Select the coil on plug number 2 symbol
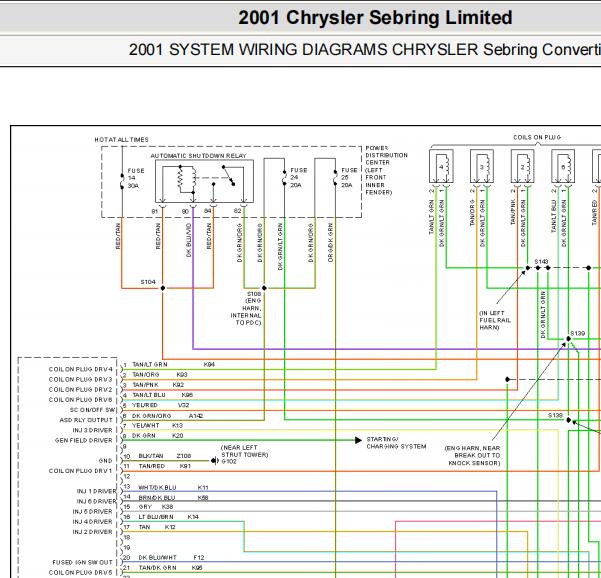Viewport: 601px width, 578px height. pyautogui.click(x=522, y=166)
